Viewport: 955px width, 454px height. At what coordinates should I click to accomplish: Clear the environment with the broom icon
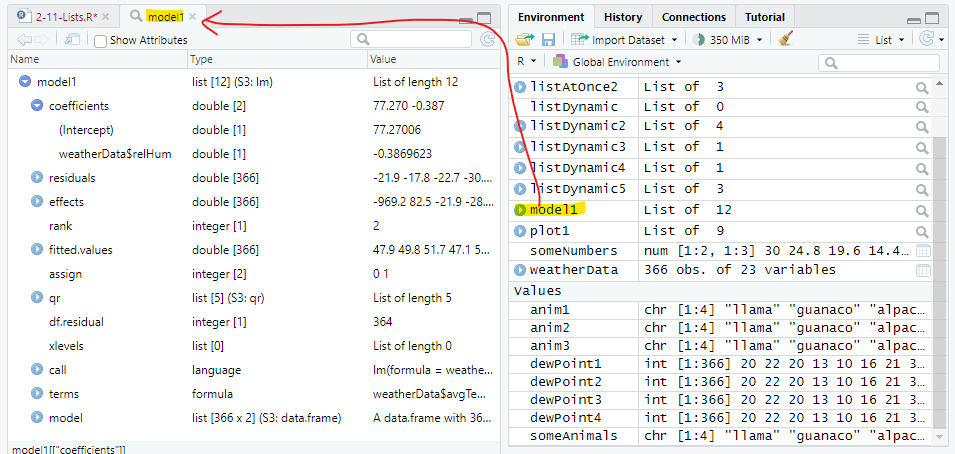click(x=786, y=40)
